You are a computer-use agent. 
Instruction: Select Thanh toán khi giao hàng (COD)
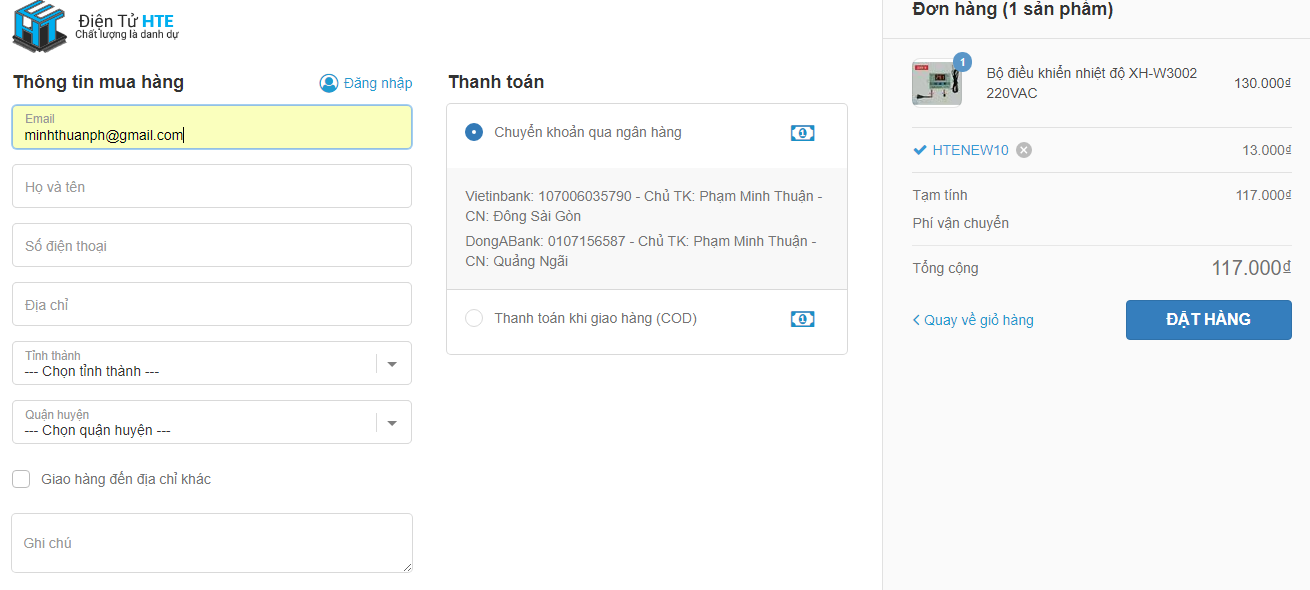coord(474,318)
